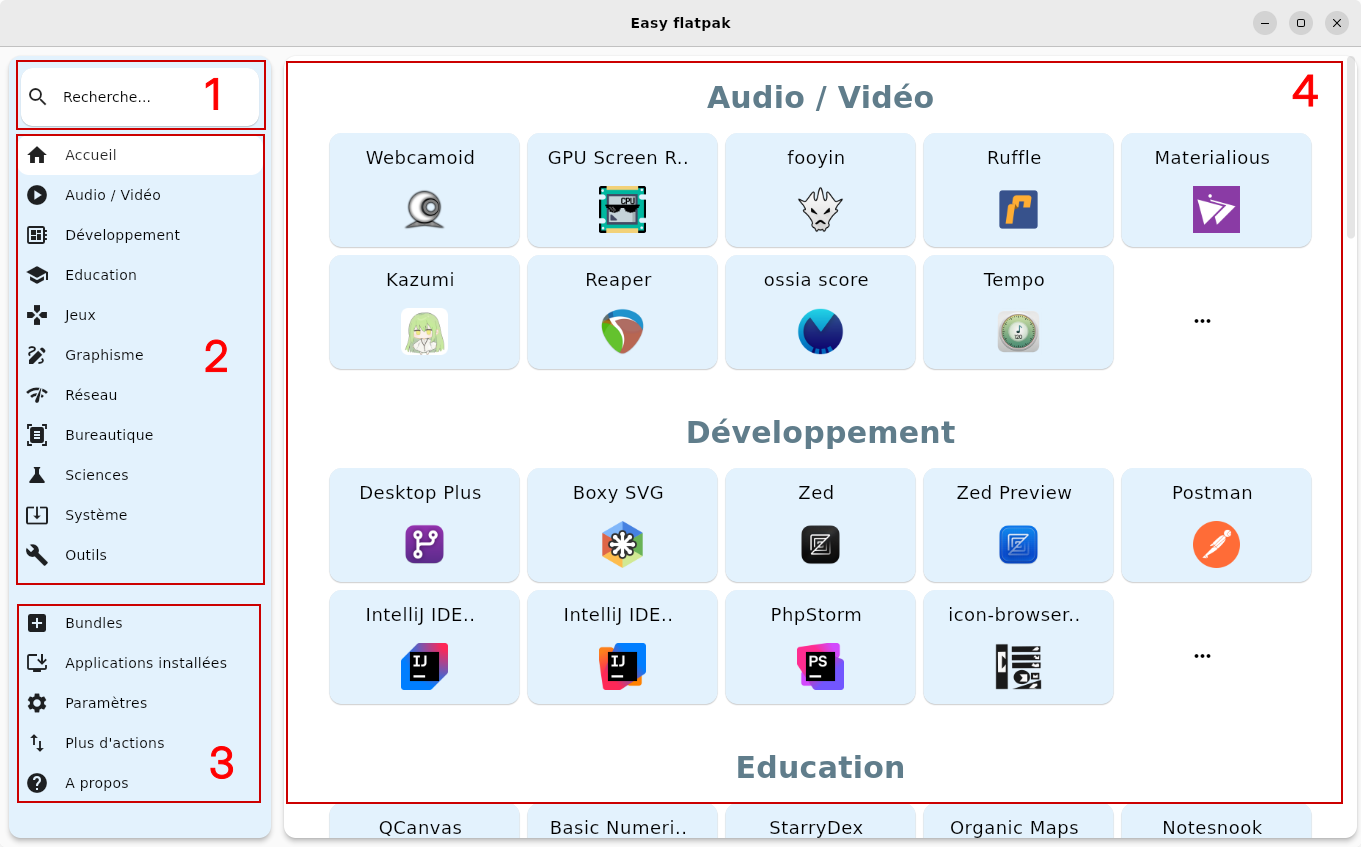Open Plus d'actions menu entry

pyautogui.click(x=139, y=743)
